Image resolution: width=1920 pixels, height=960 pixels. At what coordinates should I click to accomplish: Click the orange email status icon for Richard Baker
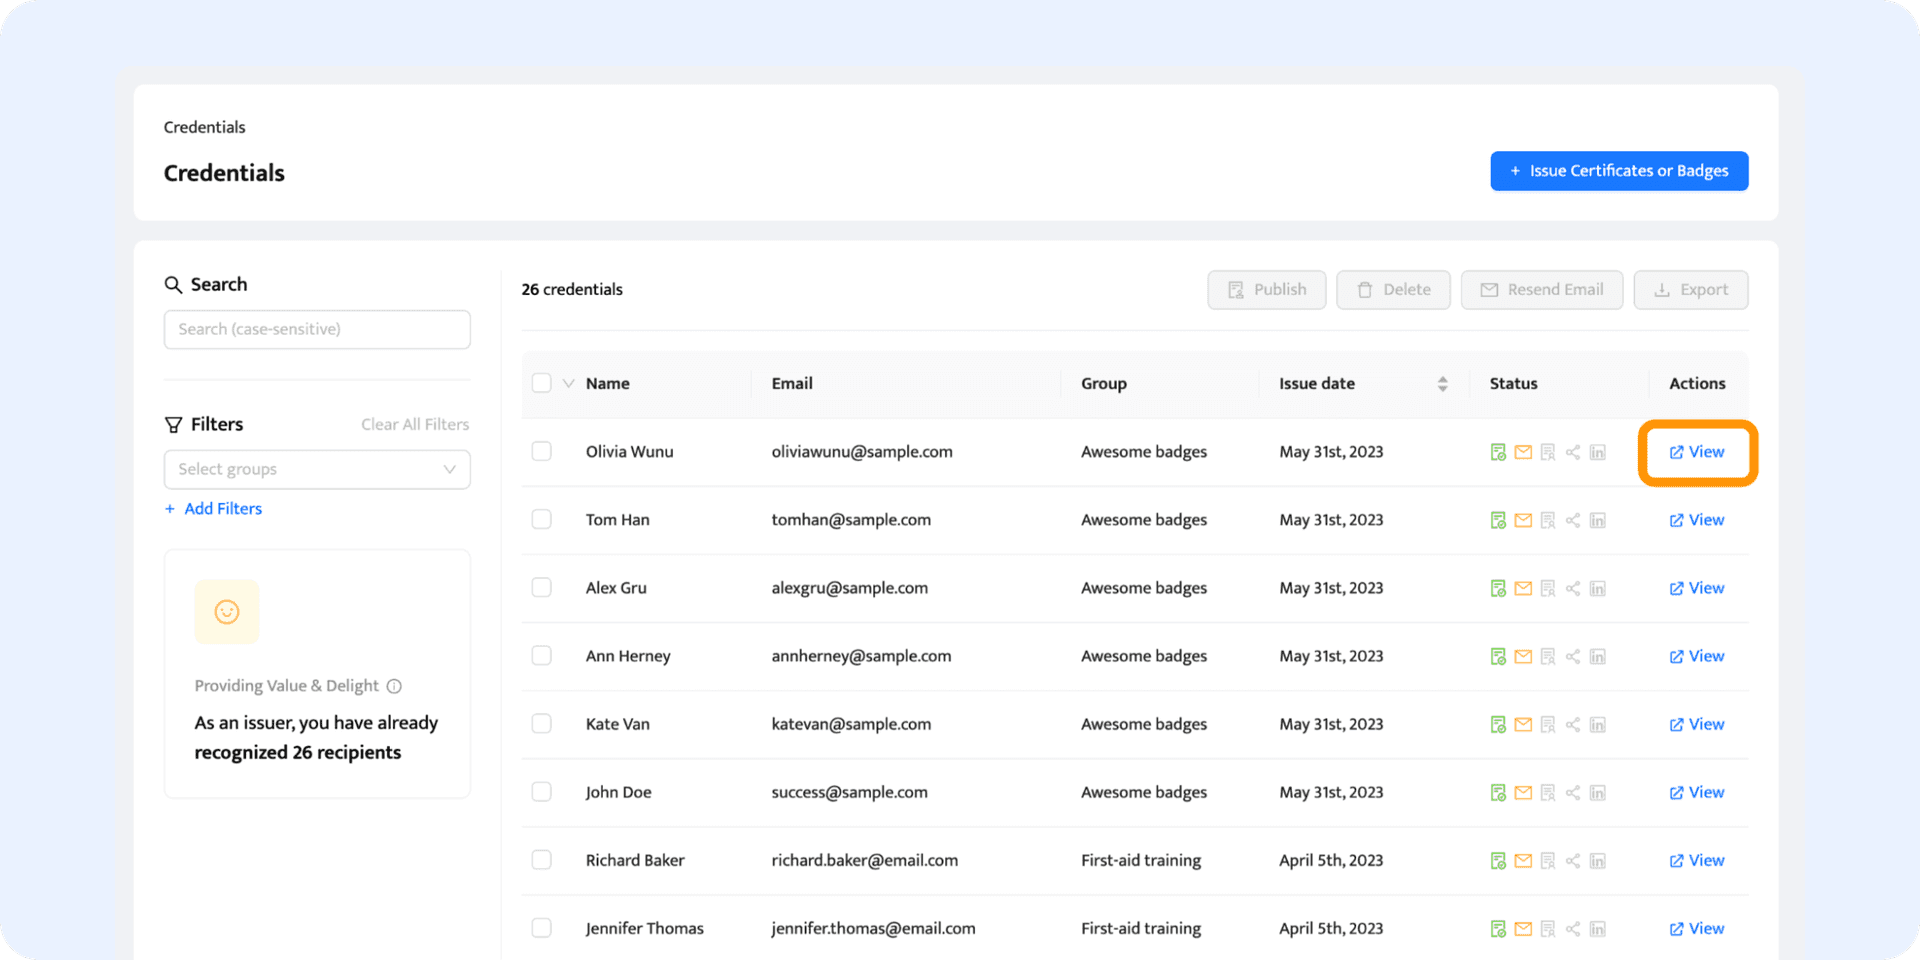tap(1522, 860)
